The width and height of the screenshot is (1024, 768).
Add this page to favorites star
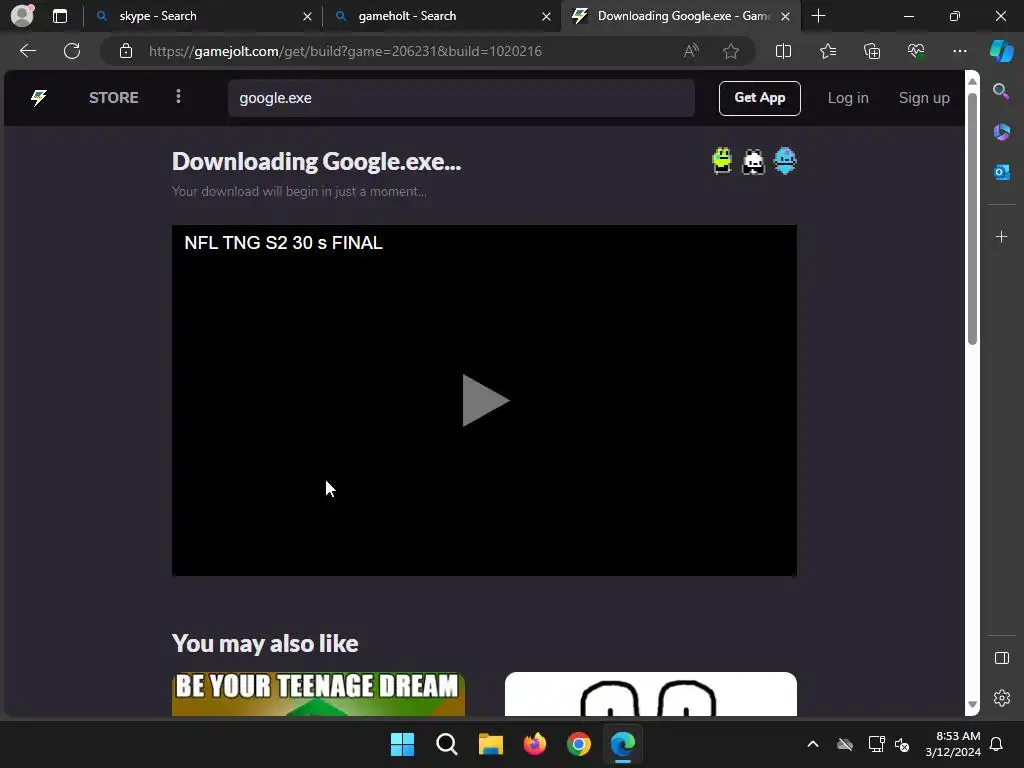coord(731,51)
